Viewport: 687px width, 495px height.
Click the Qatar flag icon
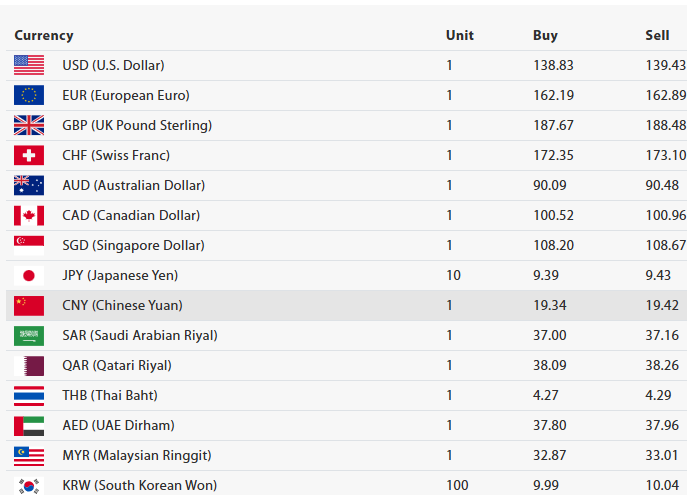coord(29,365)
